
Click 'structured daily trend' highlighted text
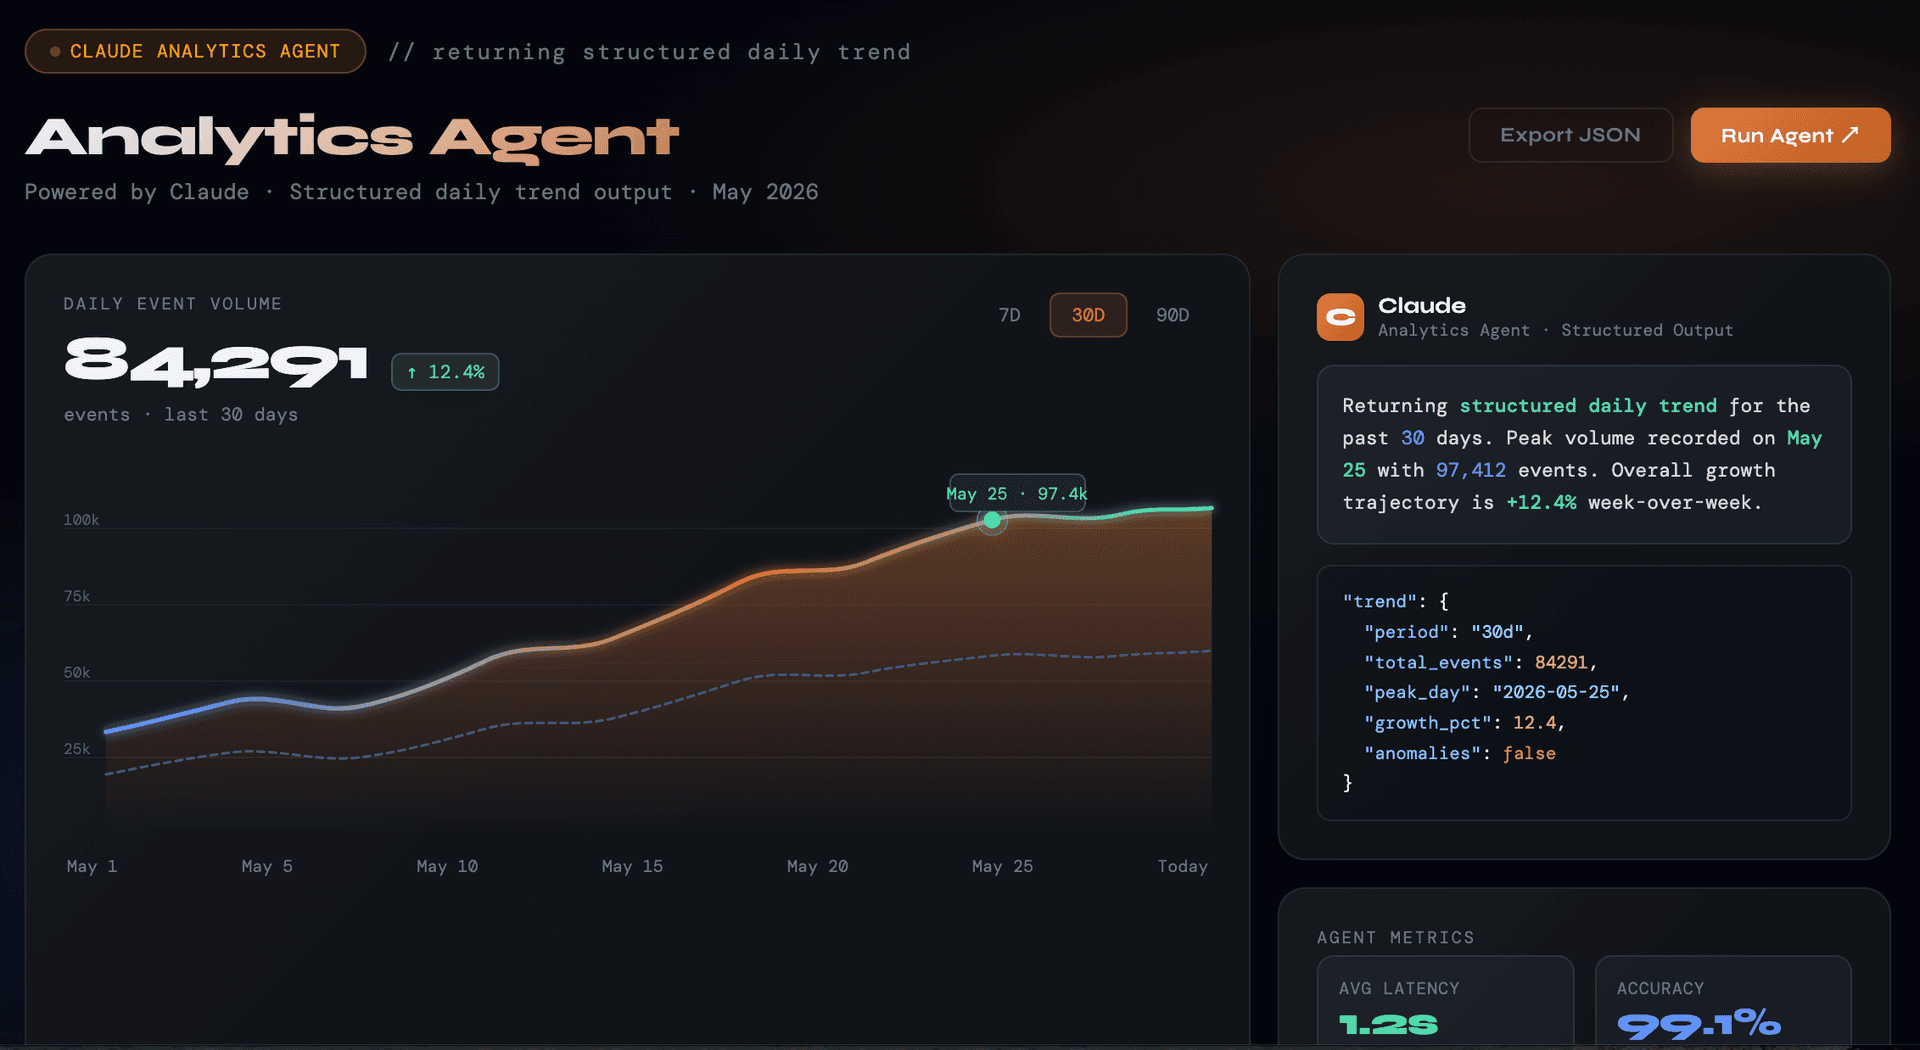tap(1588, 406)
